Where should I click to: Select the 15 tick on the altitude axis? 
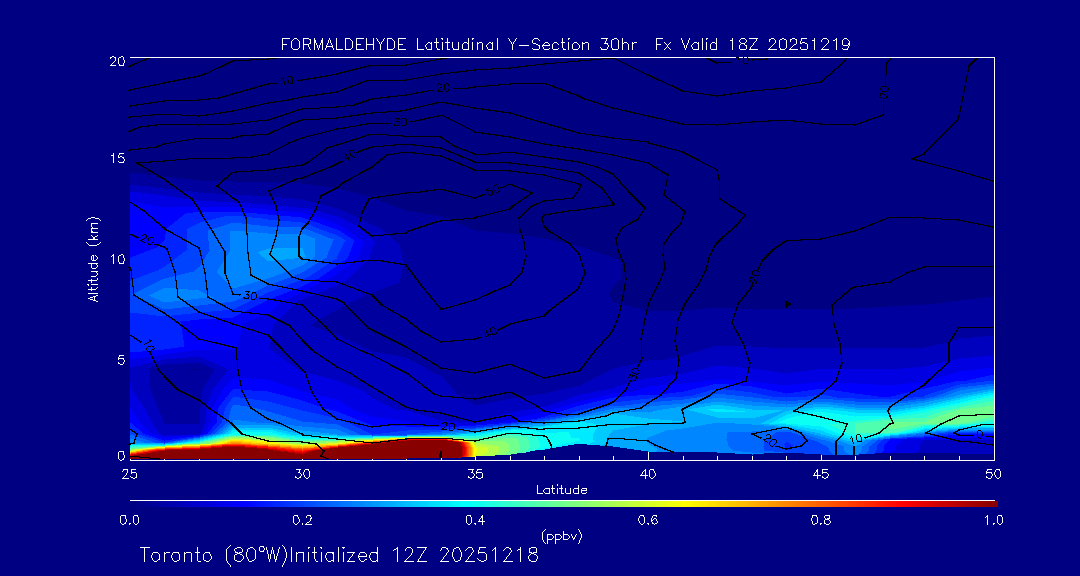click(116, 158)
